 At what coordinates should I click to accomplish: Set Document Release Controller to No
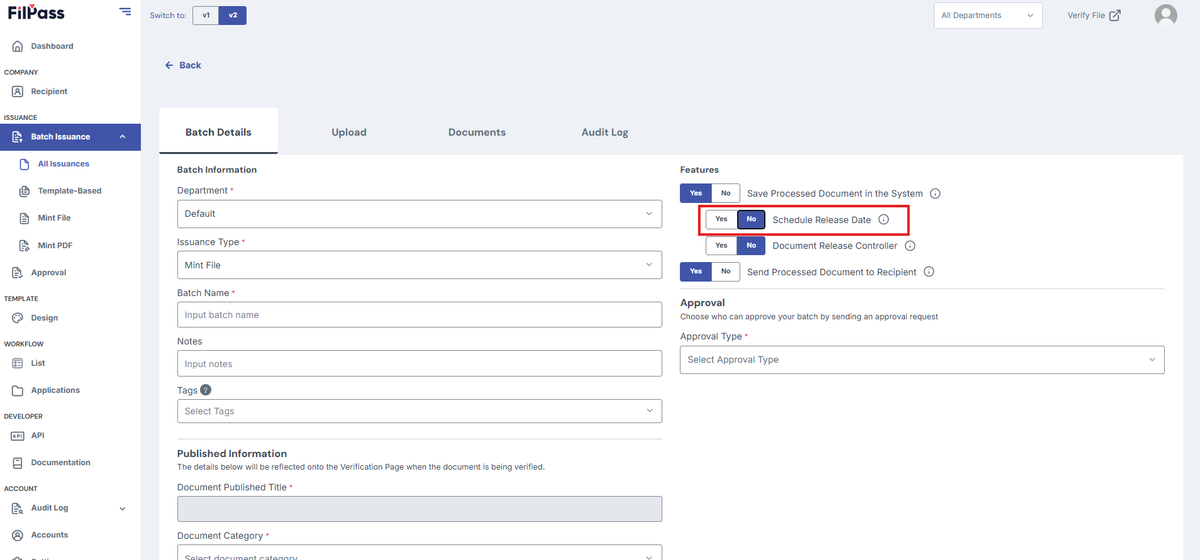751,245
